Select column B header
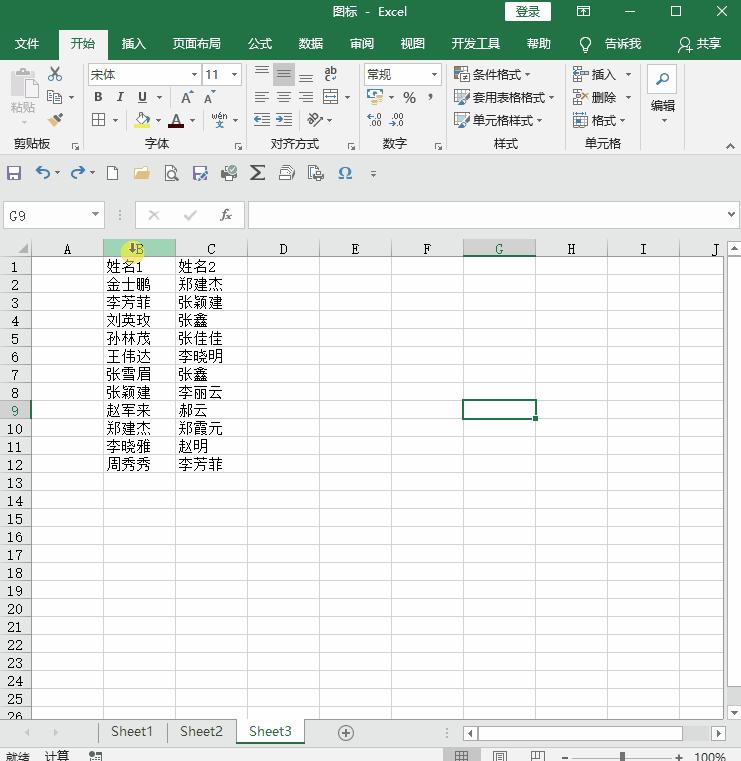 (139, 249)
